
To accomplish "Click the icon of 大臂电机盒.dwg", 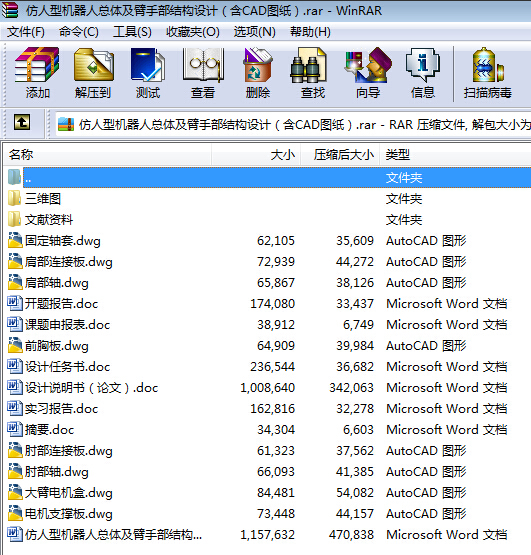I will click(15, 492).
